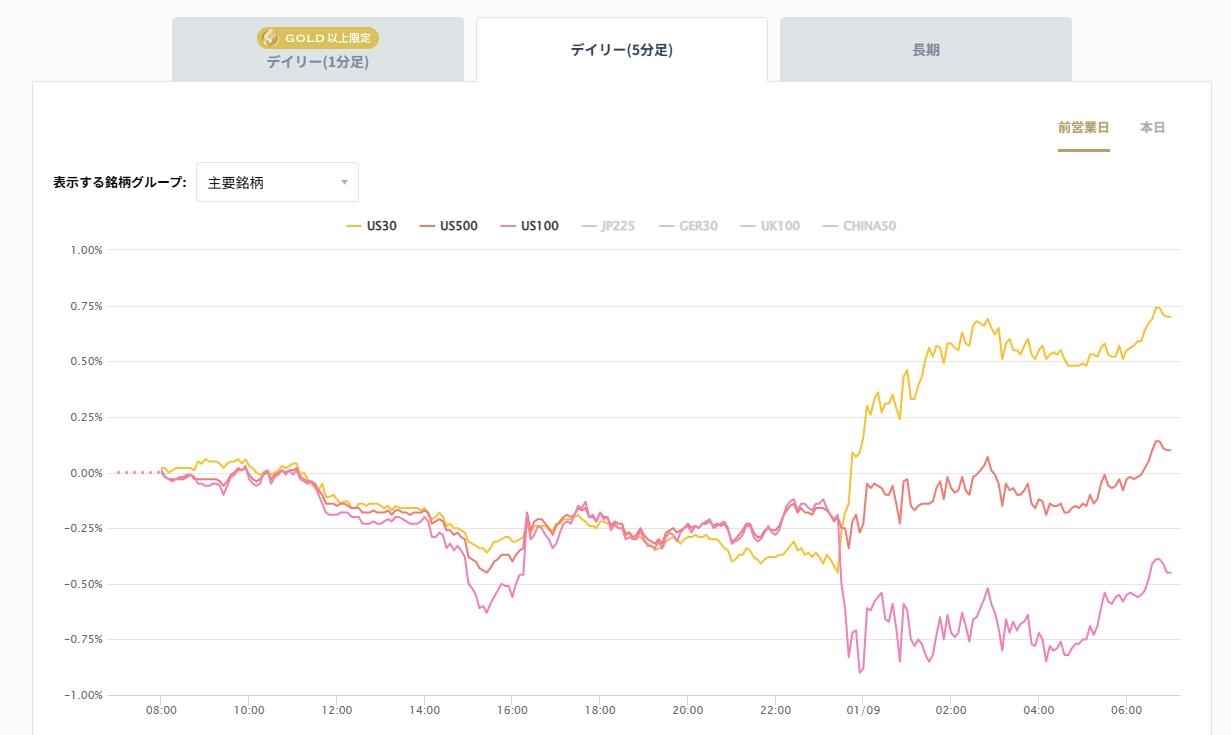Click the 01/09 date axis label
Viewport: 1231px width, 735px height.
click(x=862, y=710)
